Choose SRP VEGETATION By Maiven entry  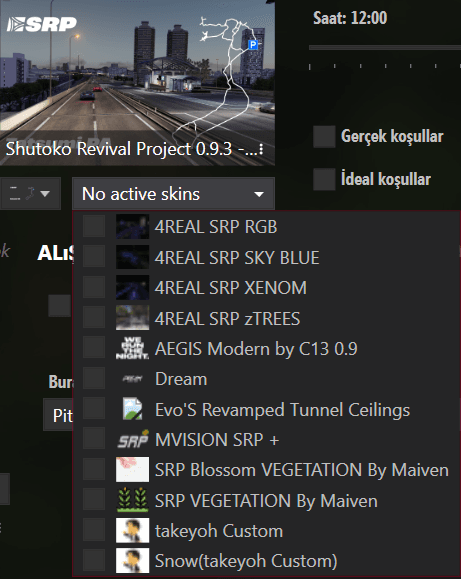click(266, 501)
